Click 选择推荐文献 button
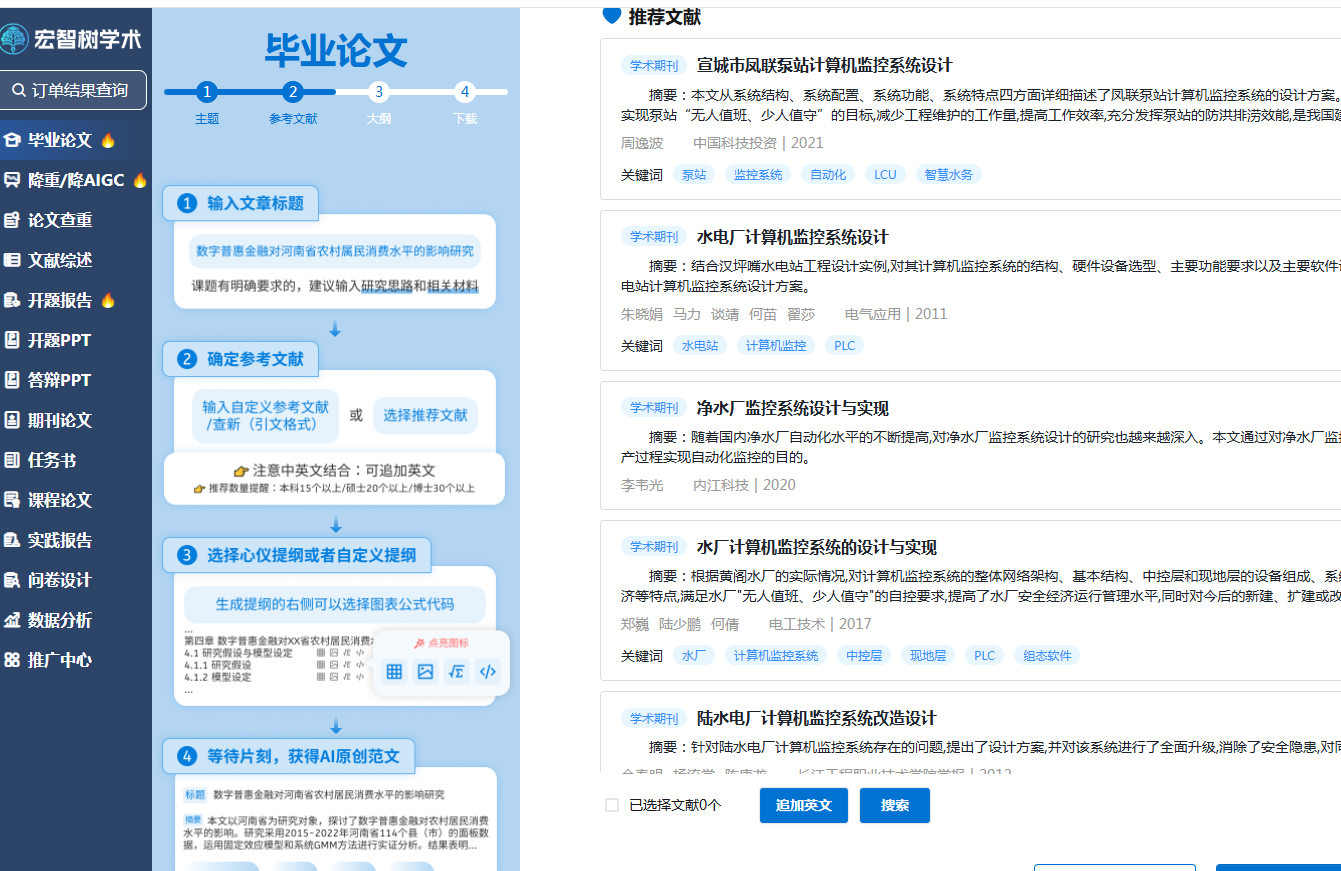Screen dimensions: 1341x871 (x=424, y=415)
